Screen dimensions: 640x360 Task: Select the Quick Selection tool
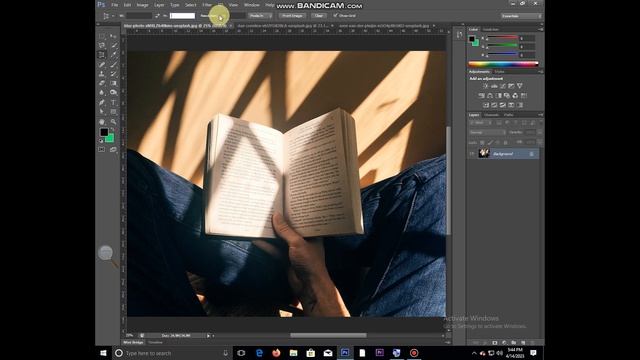click(x=113, y=45)
